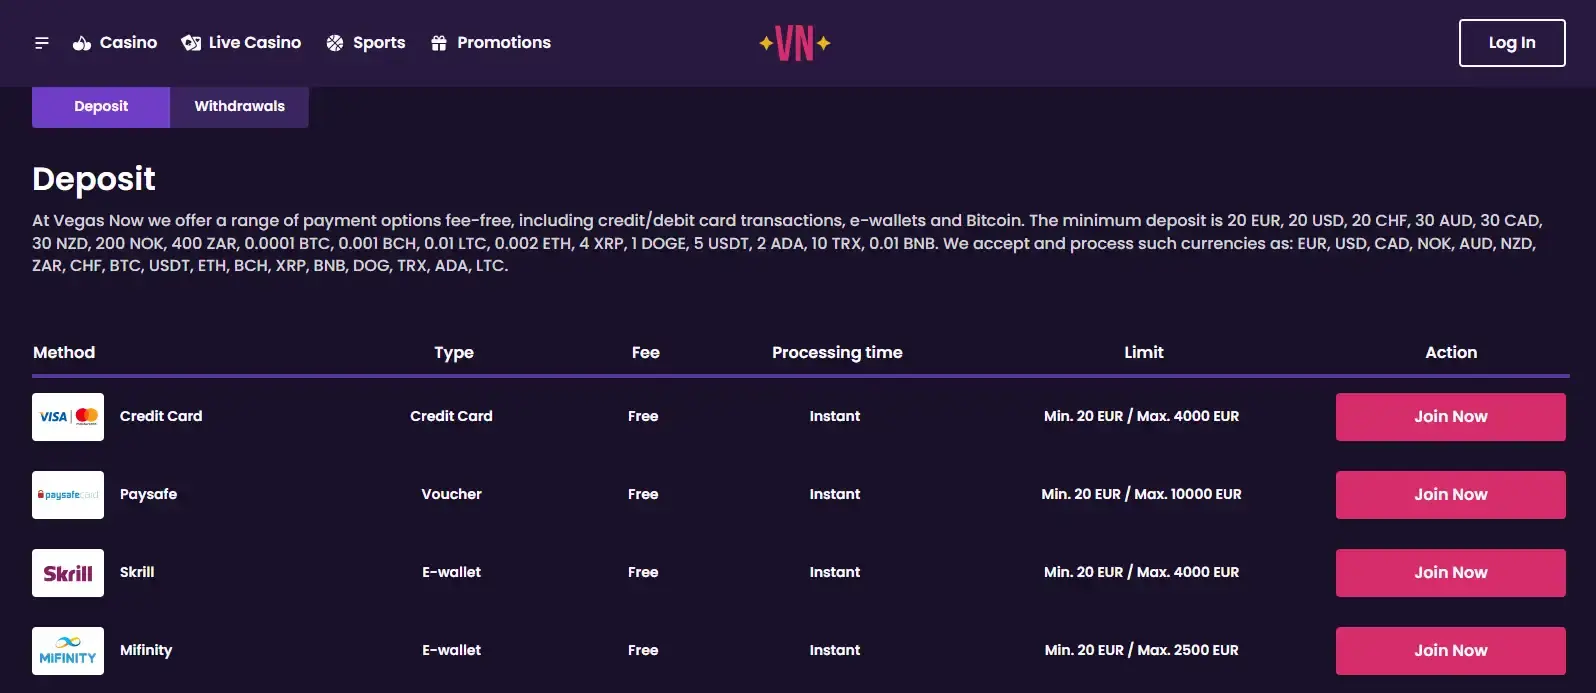This screenshot has width=1596, height=693.
Task: Click Join Now for Paysafe
Action: [x=1451, y=495]
